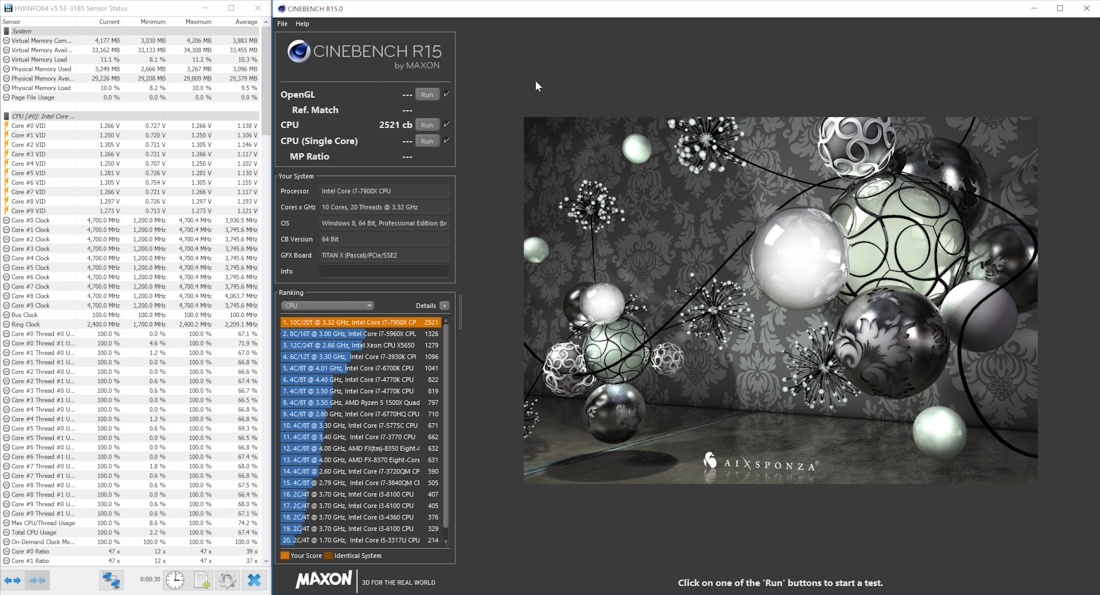Toggle the CPU test checkbox

446,125
